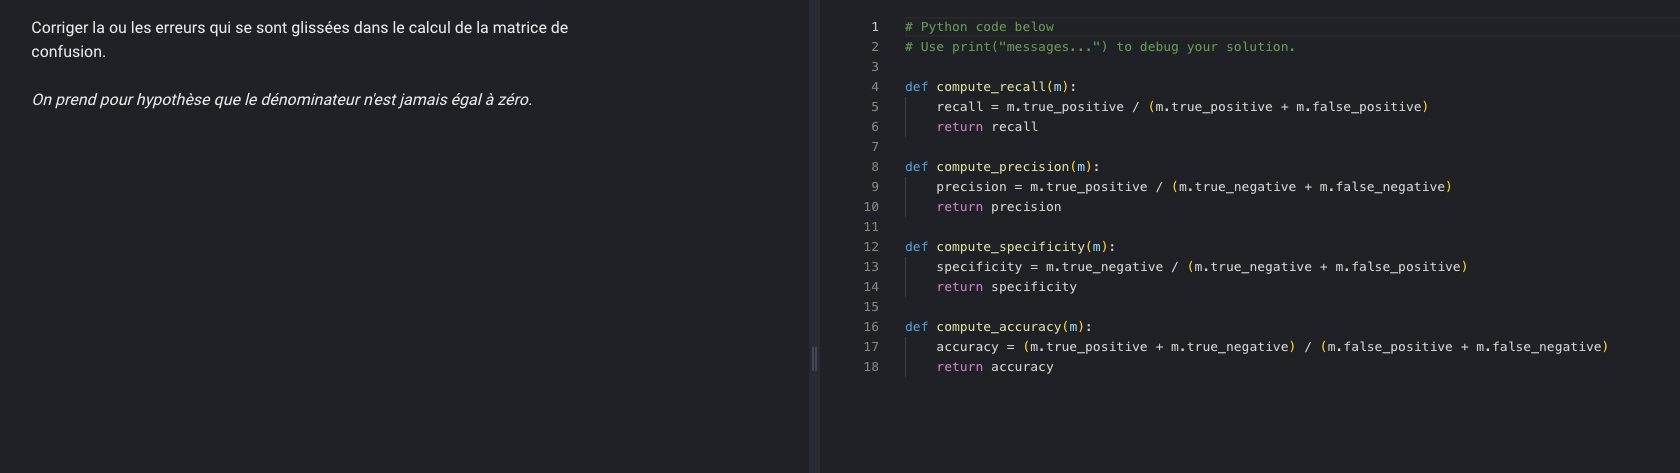The height and width of the screenshot is (473, 1680).
Task: Click the compute_recall function definition
Action: tap(990, 87)
